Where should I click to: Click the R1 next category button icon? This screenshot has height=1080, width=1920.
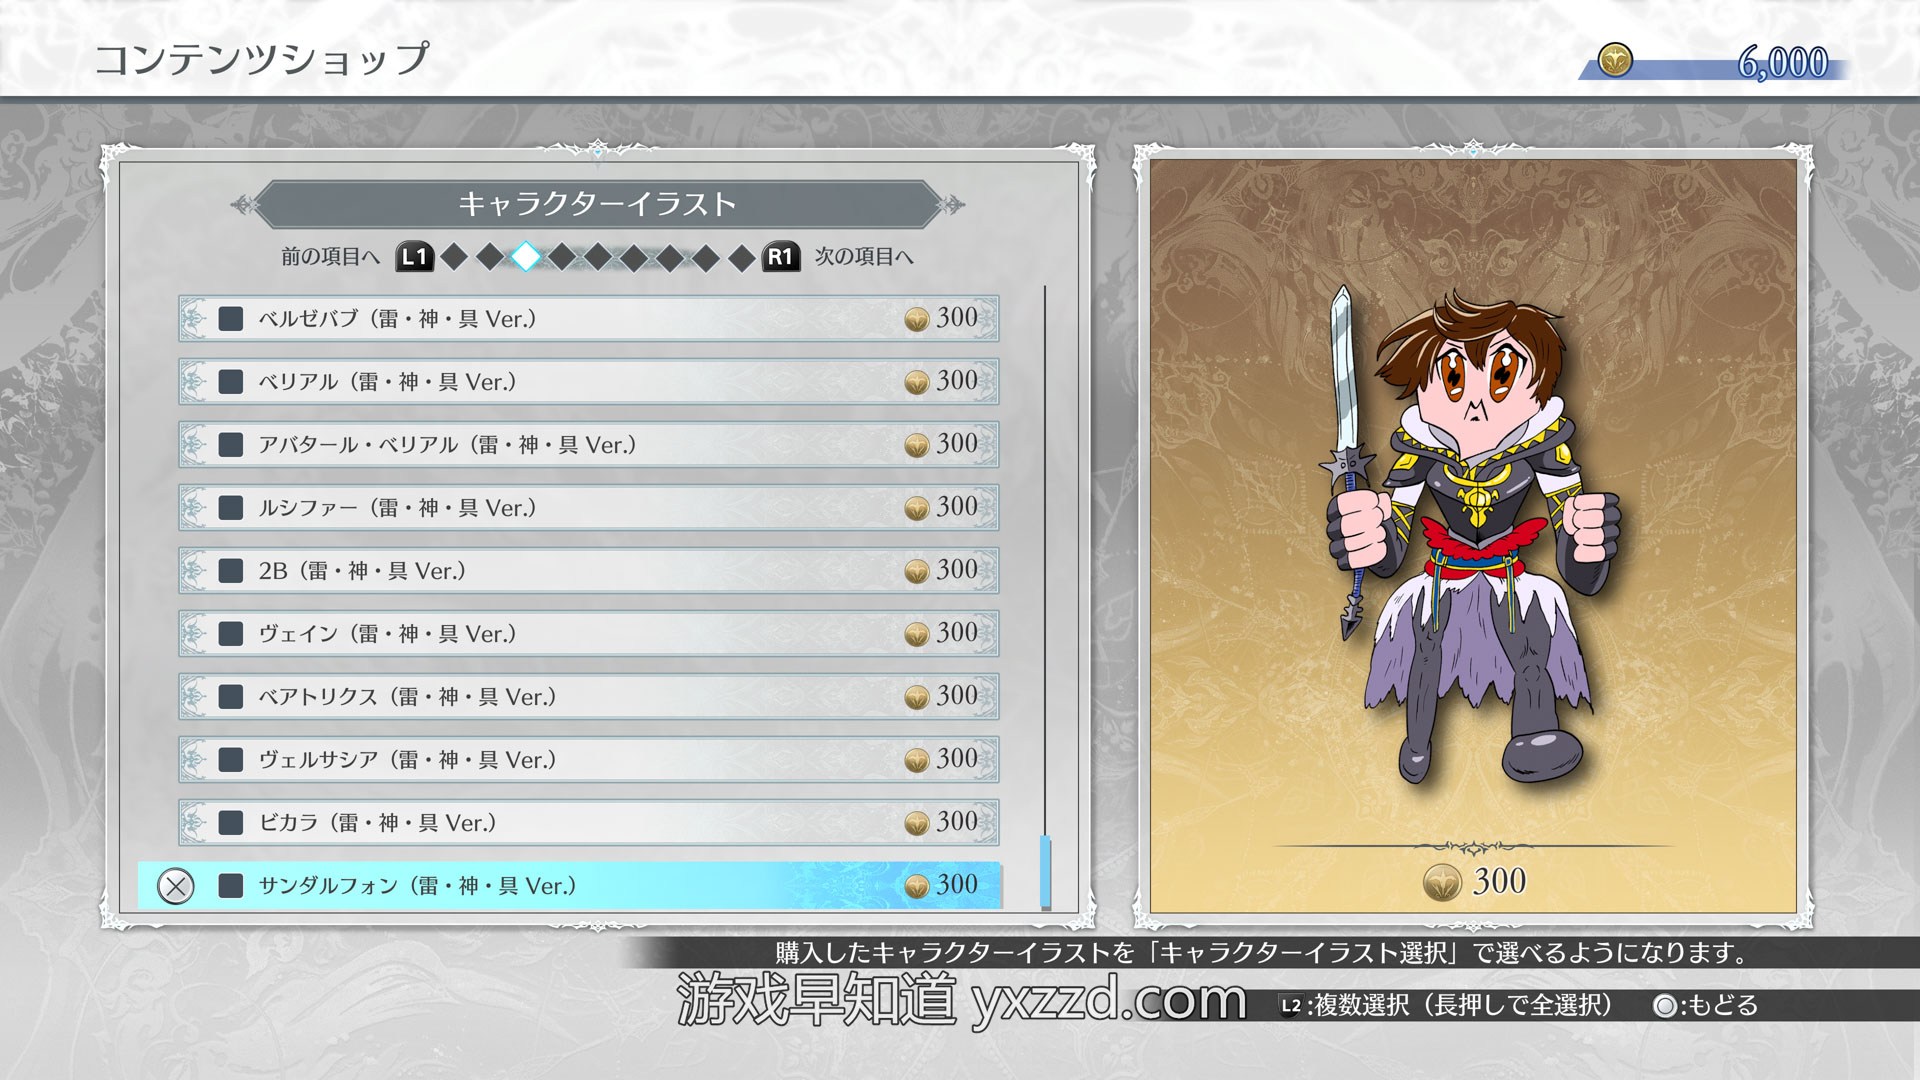point(780,257)
